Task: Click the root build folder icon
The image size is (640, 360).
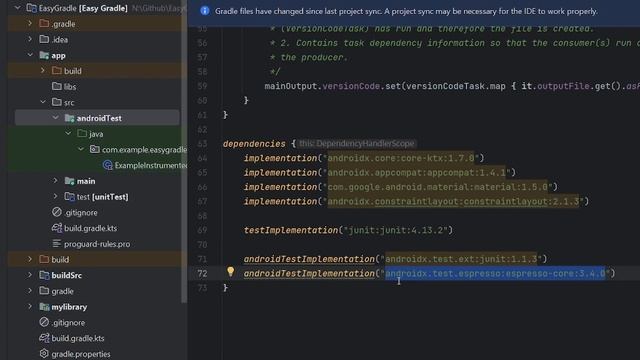Action: (44, 259)
